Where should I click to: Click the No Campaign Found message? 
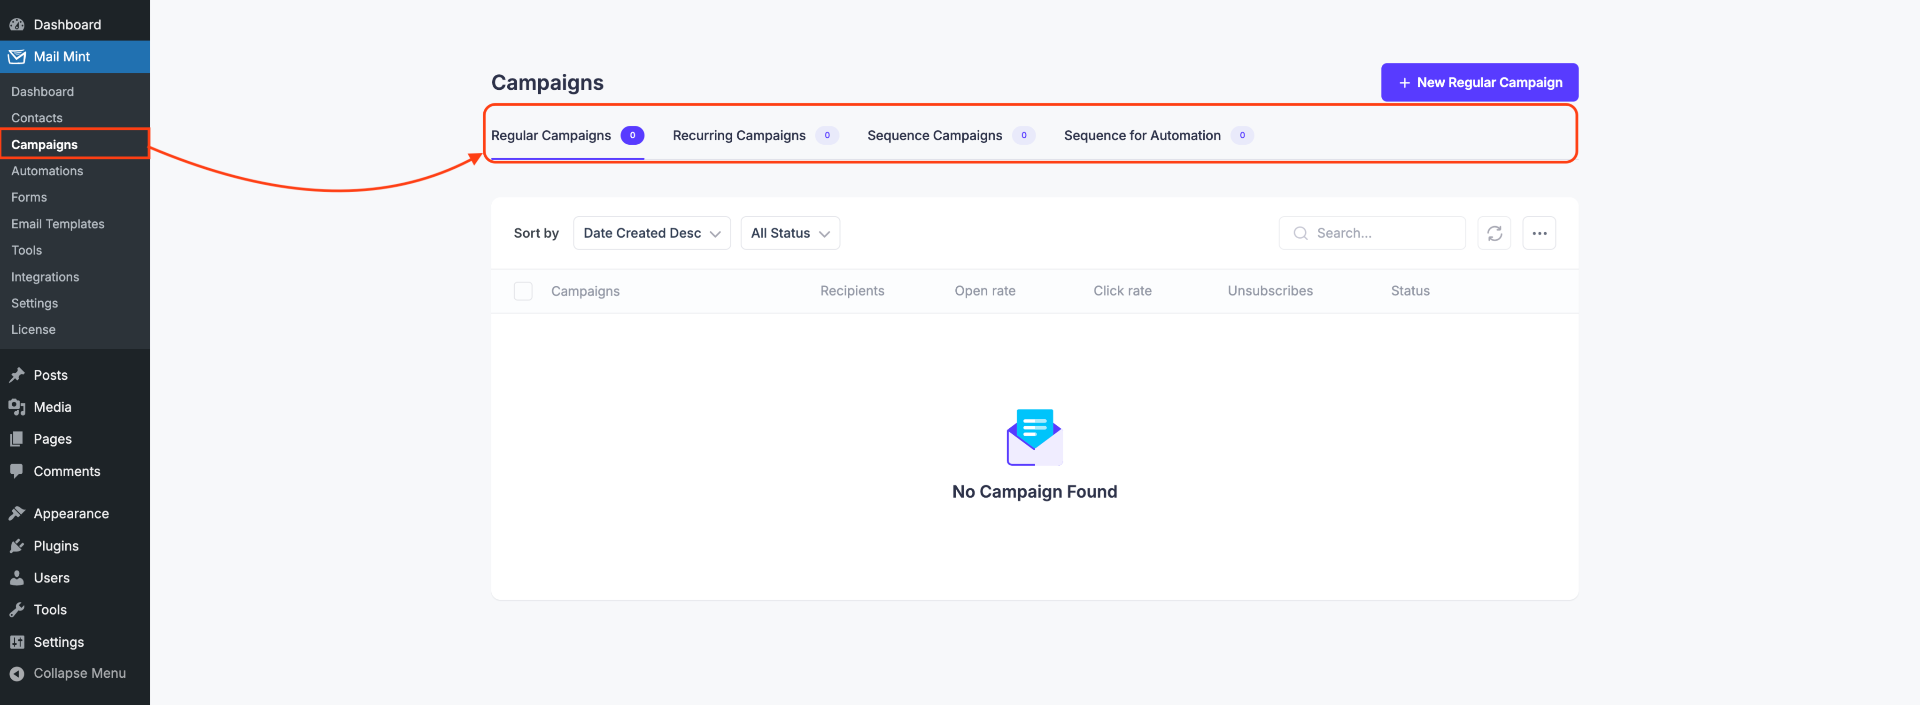pos(1035,492)
